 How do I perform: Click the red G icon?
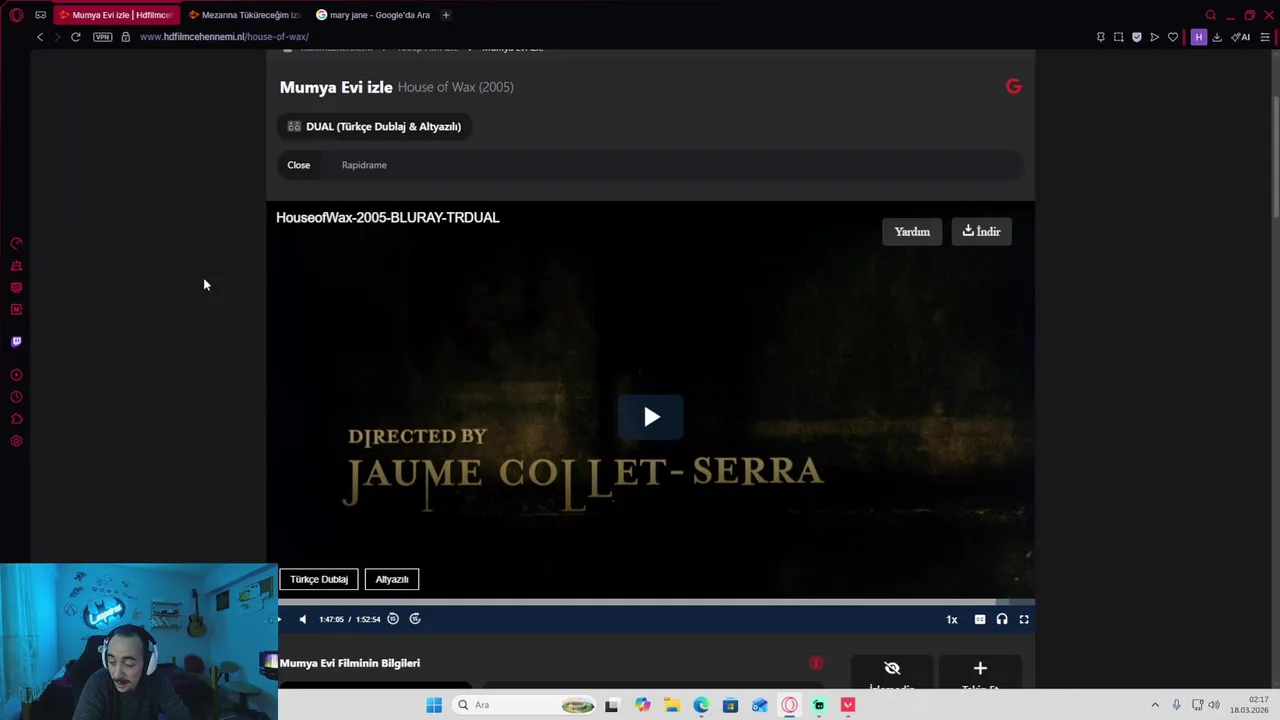pos(1014,87)
